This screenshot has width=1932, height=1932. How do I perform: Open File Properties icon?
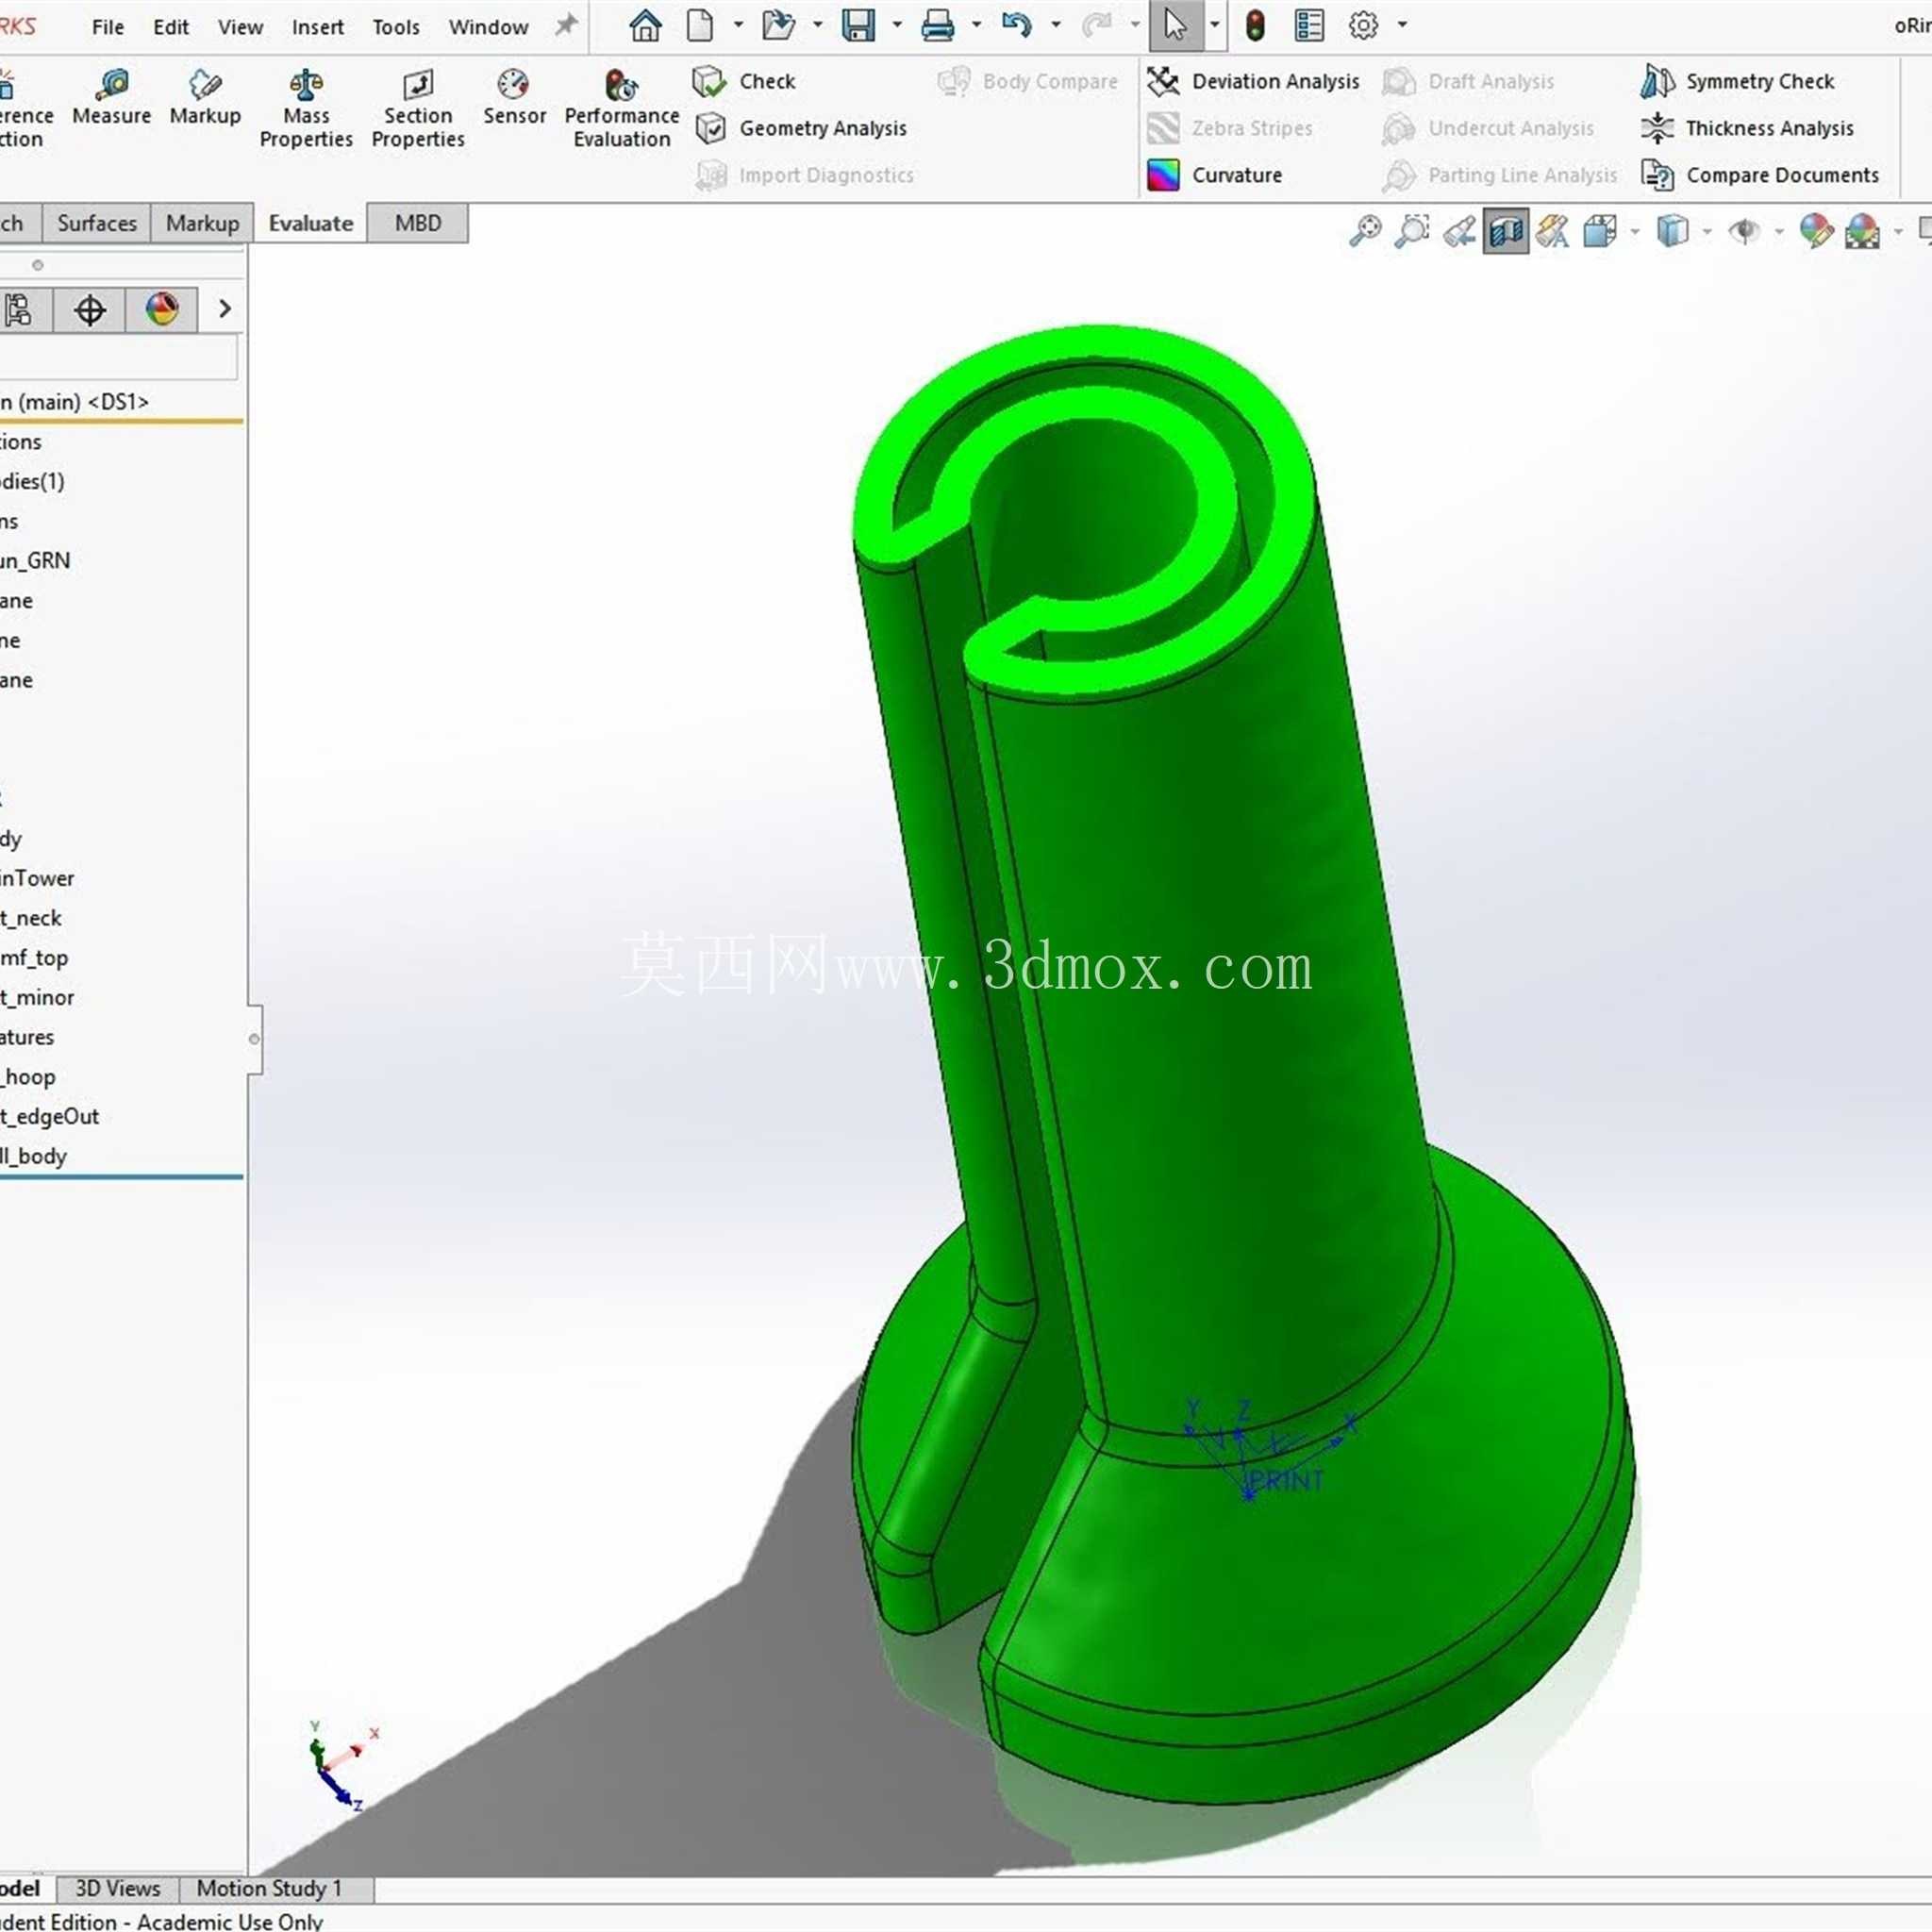(1309, 25)
